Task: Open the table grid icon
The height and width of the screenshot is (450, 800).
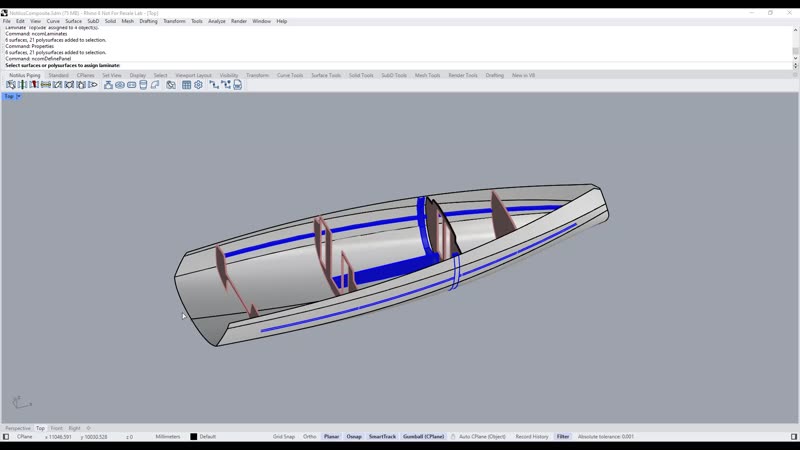Action: 187,85
